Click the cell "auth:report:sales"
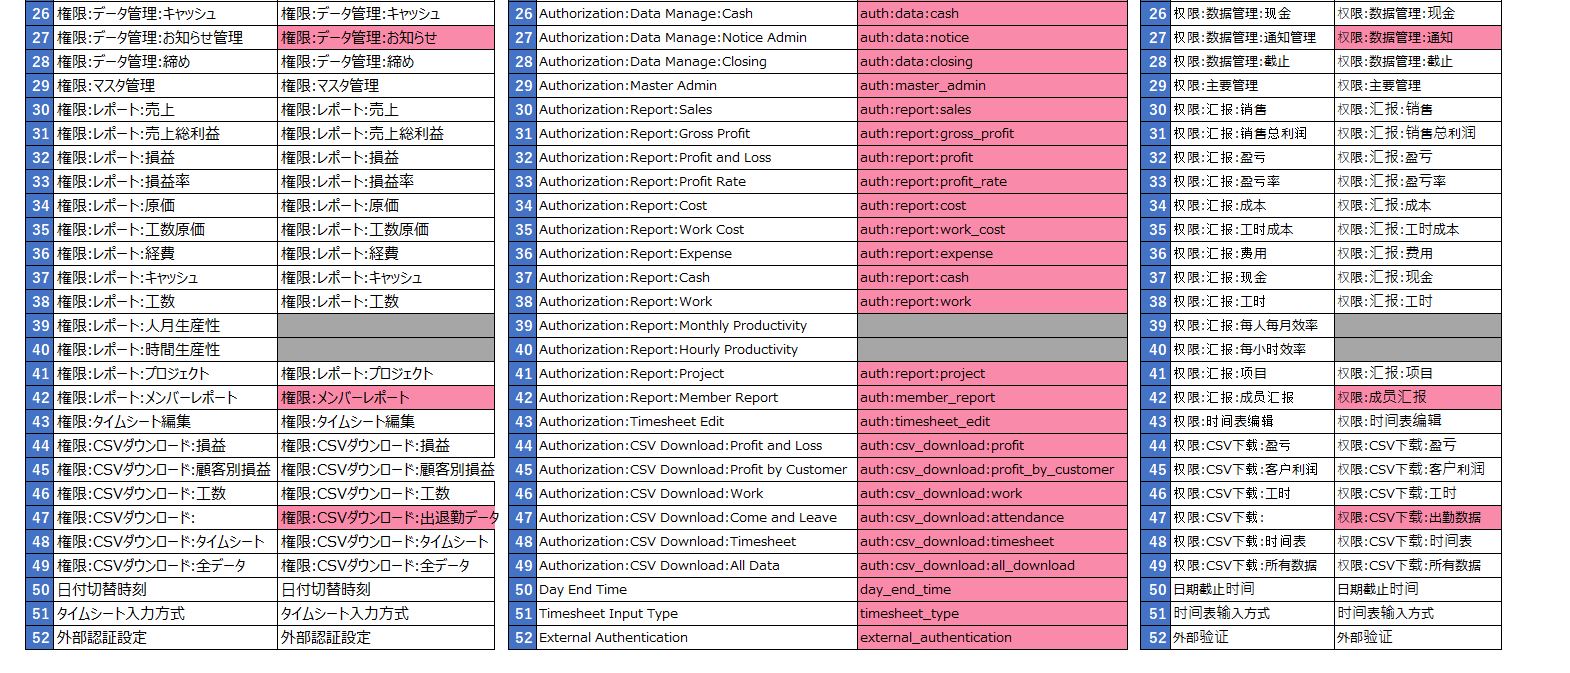 [x=992, y=110]
